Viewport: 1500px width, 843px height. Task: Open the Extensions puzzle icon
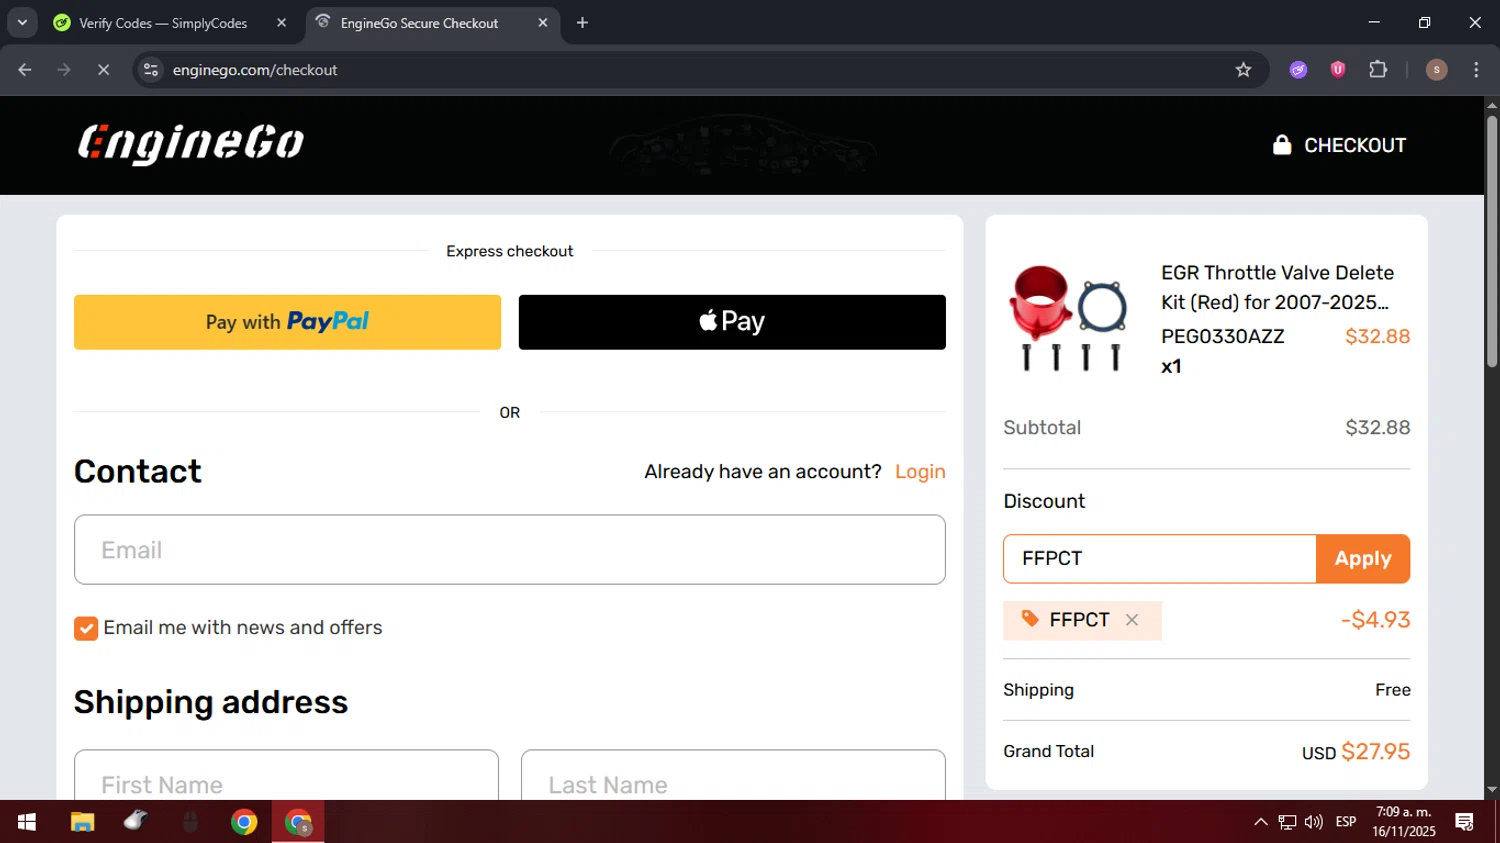point(1378,70)
